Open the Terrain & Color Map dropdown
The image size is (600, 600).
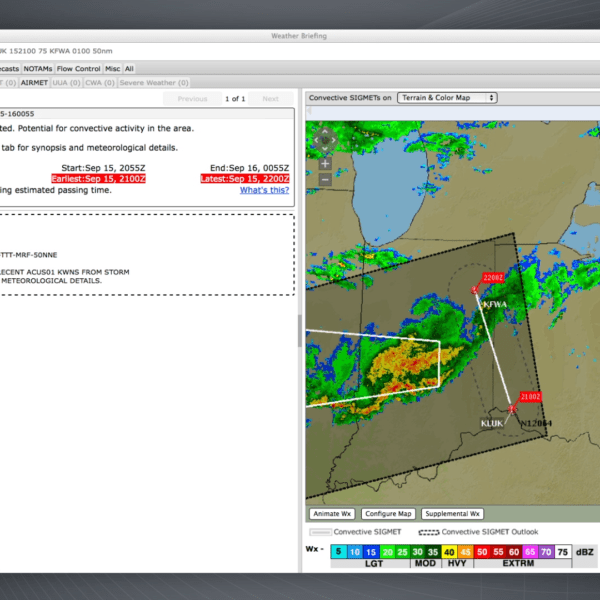(x=447, y=98)
